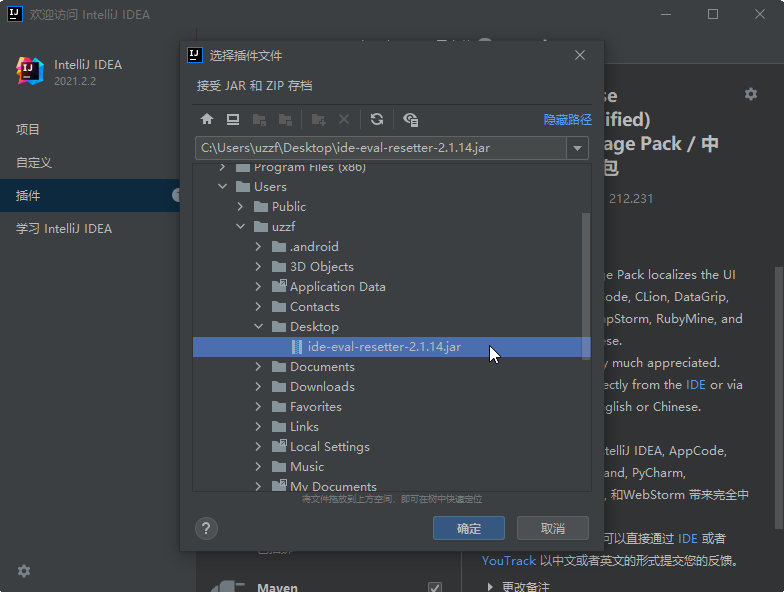Click the delete toolbar icon
The image size is (784, 592).
pos(344,119)
